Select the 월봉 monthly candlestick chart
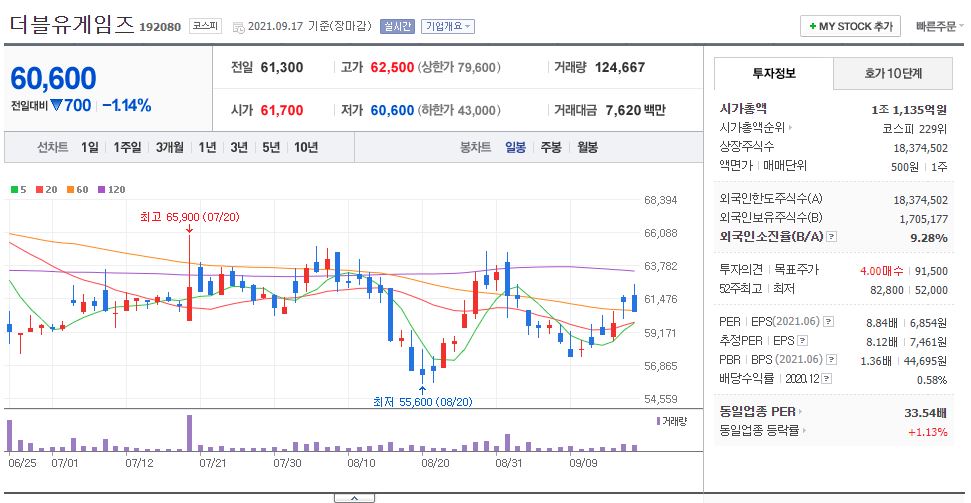The width and height of the screenshot is (971, 503). pyautogui.click(x=588, y=147)
